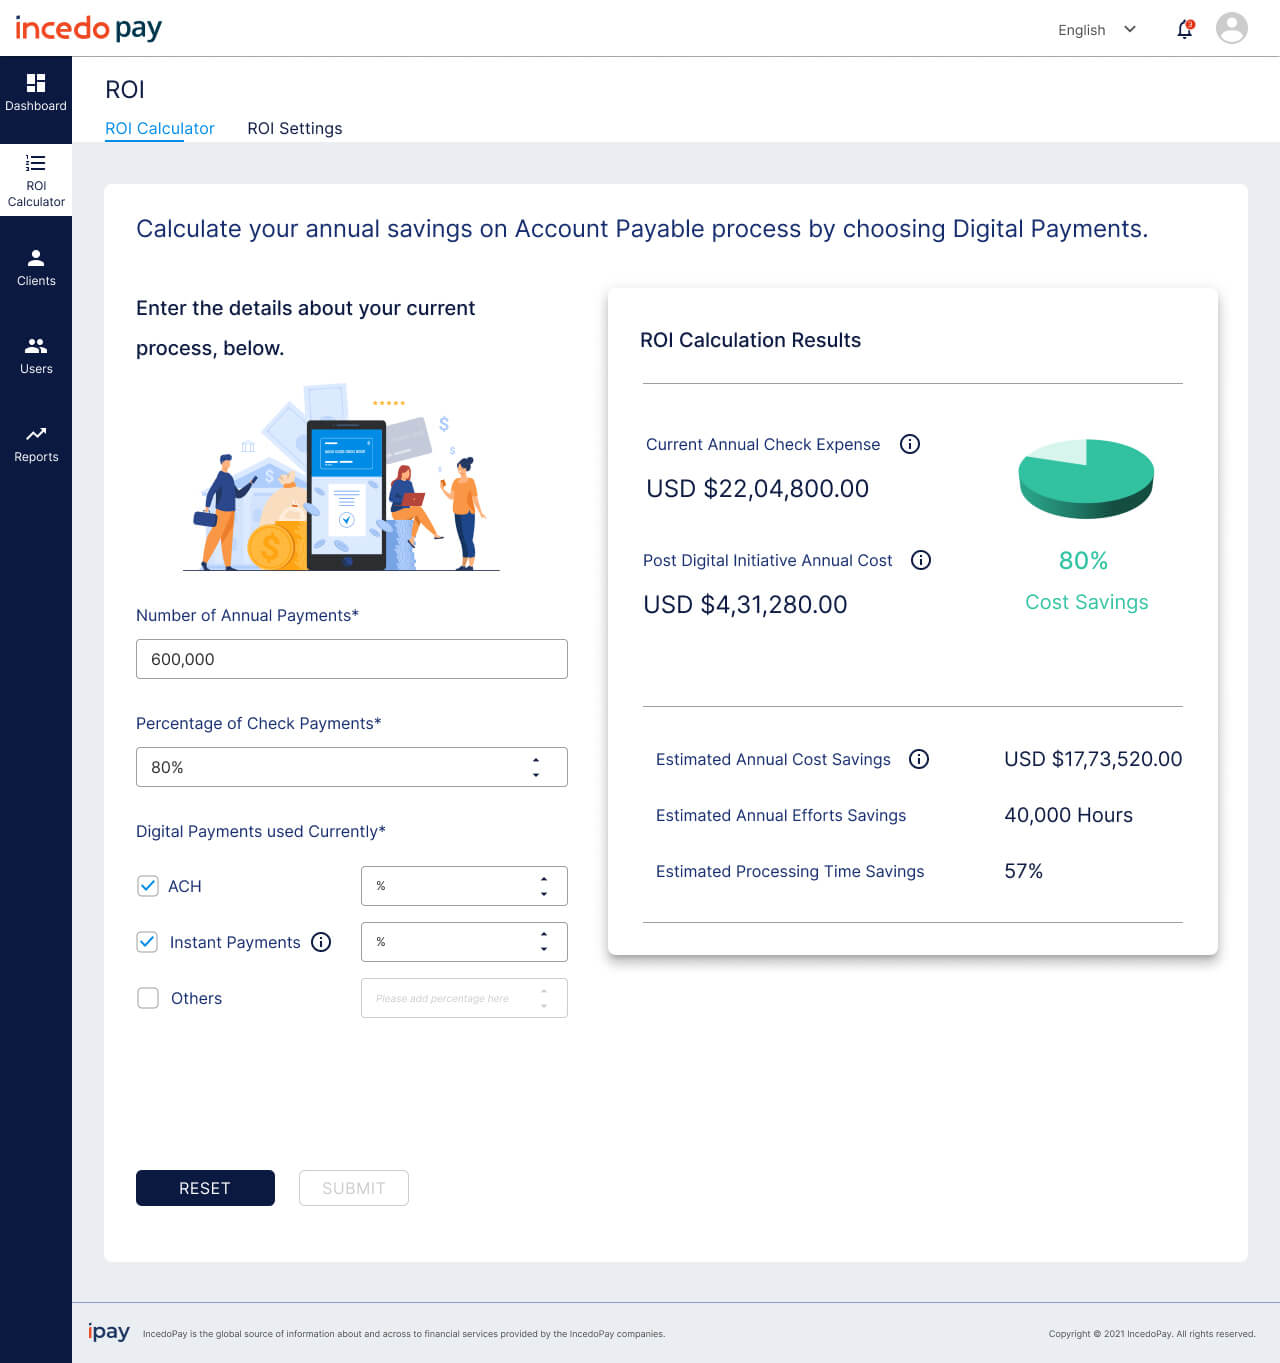The height and width of the screenshot is (1363, 1280).
Task: Select the ROI Calculator sidebar icon
Action: click(x=36, y=180)
